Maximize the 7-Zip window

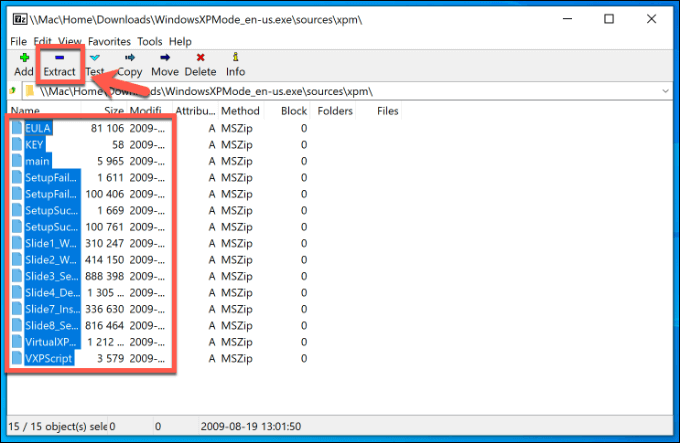(x=609, y=19)
